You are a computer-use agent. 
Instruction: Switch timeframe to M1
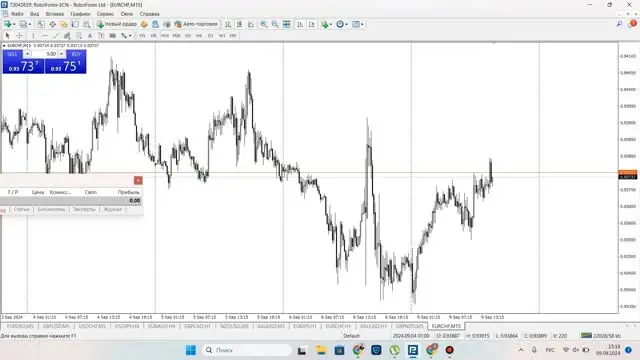tap(142, 36)
